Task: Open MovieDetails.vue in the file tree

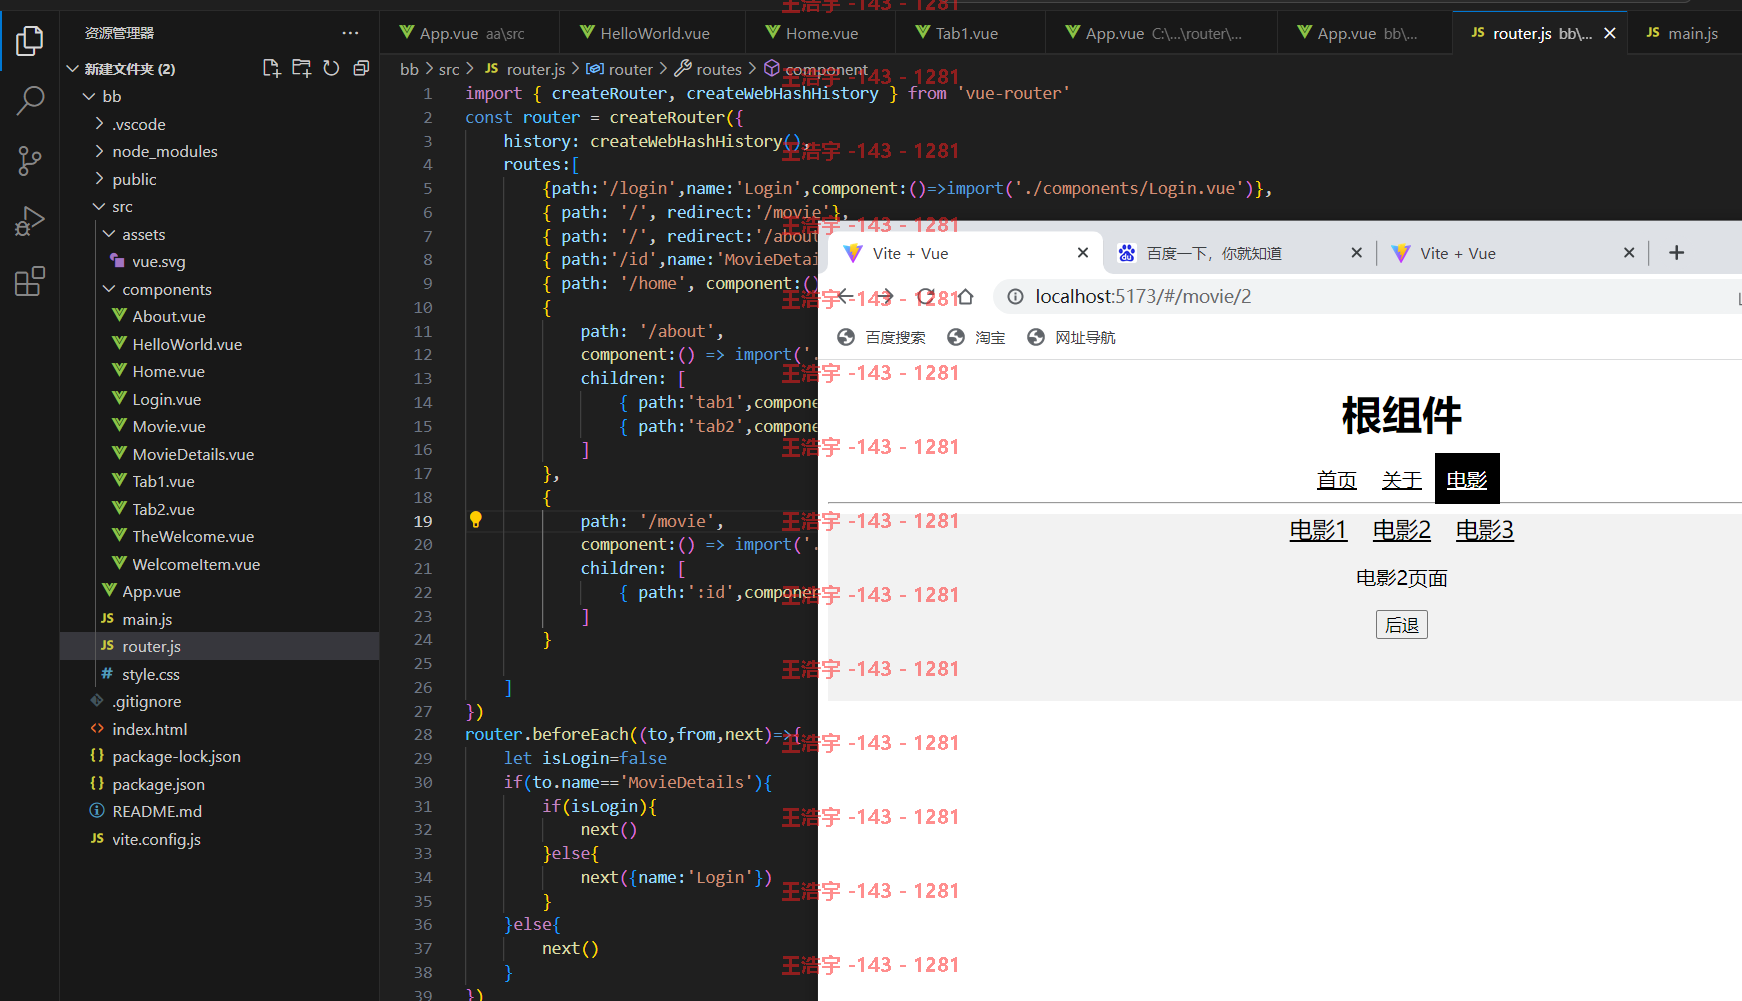Action: tap(193, 454)
